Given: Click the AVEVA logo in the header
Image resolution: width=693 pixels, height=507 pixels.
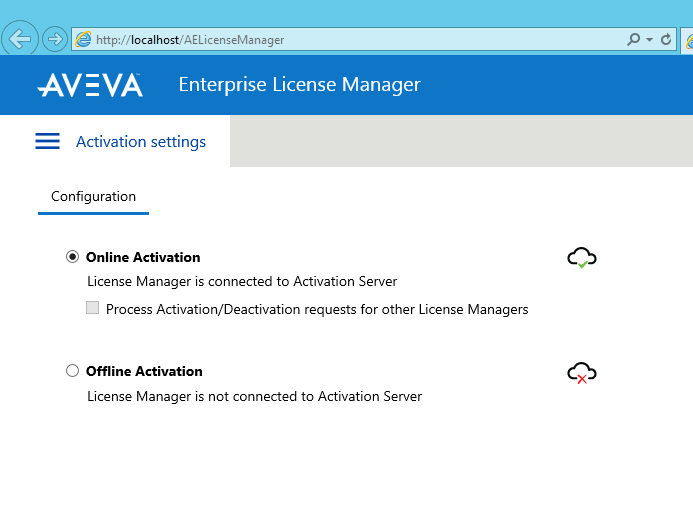Looking at the screenshot, I should (90, 85).
